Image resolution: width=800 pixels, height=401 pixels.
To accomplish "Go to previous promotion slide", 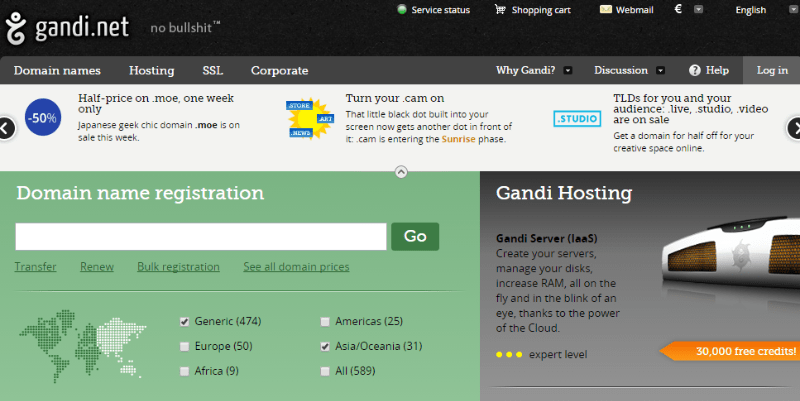I will (x=6, y=128).
